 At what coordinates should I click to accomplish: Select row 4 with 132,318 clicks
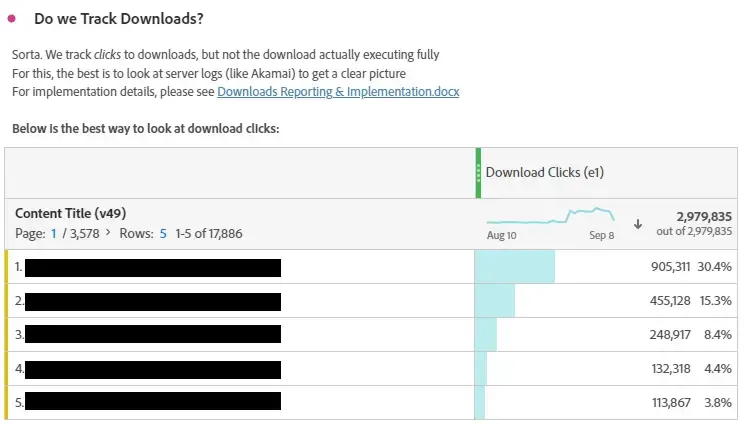[x=371, y=369]
